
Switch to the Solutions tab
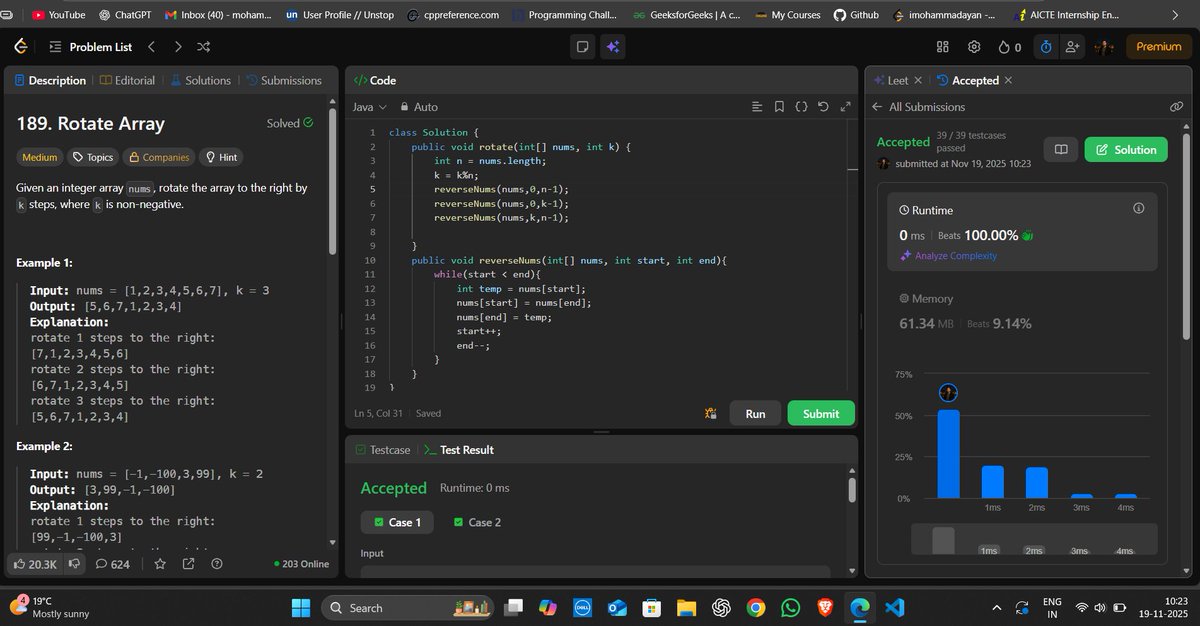(x=200, y=80)
